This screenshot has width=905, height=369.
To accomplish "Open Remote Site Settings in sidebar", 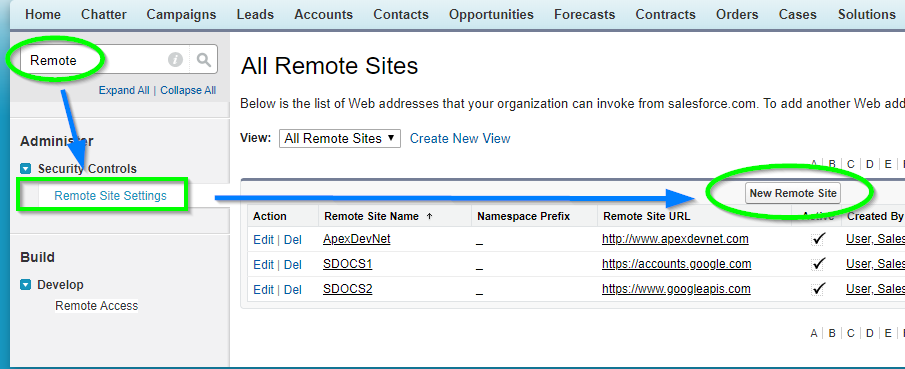I will click(x=110, y=196).
